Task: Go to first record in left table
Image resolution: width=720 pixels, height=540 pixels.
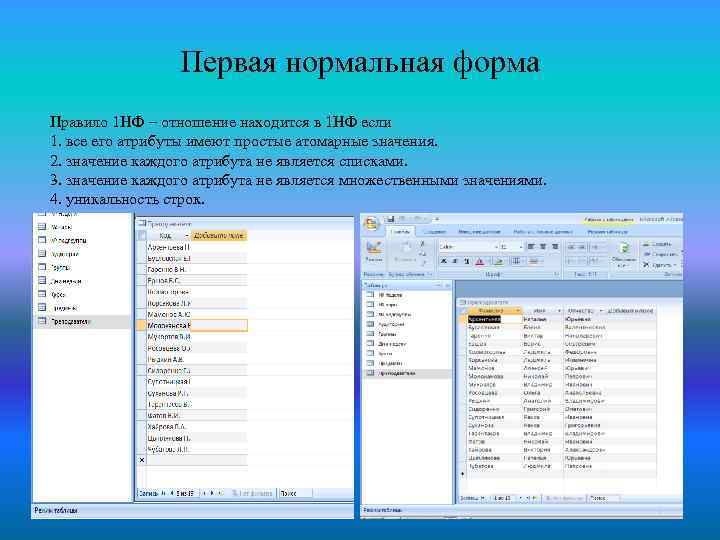Action: click(x=164, y=494)
